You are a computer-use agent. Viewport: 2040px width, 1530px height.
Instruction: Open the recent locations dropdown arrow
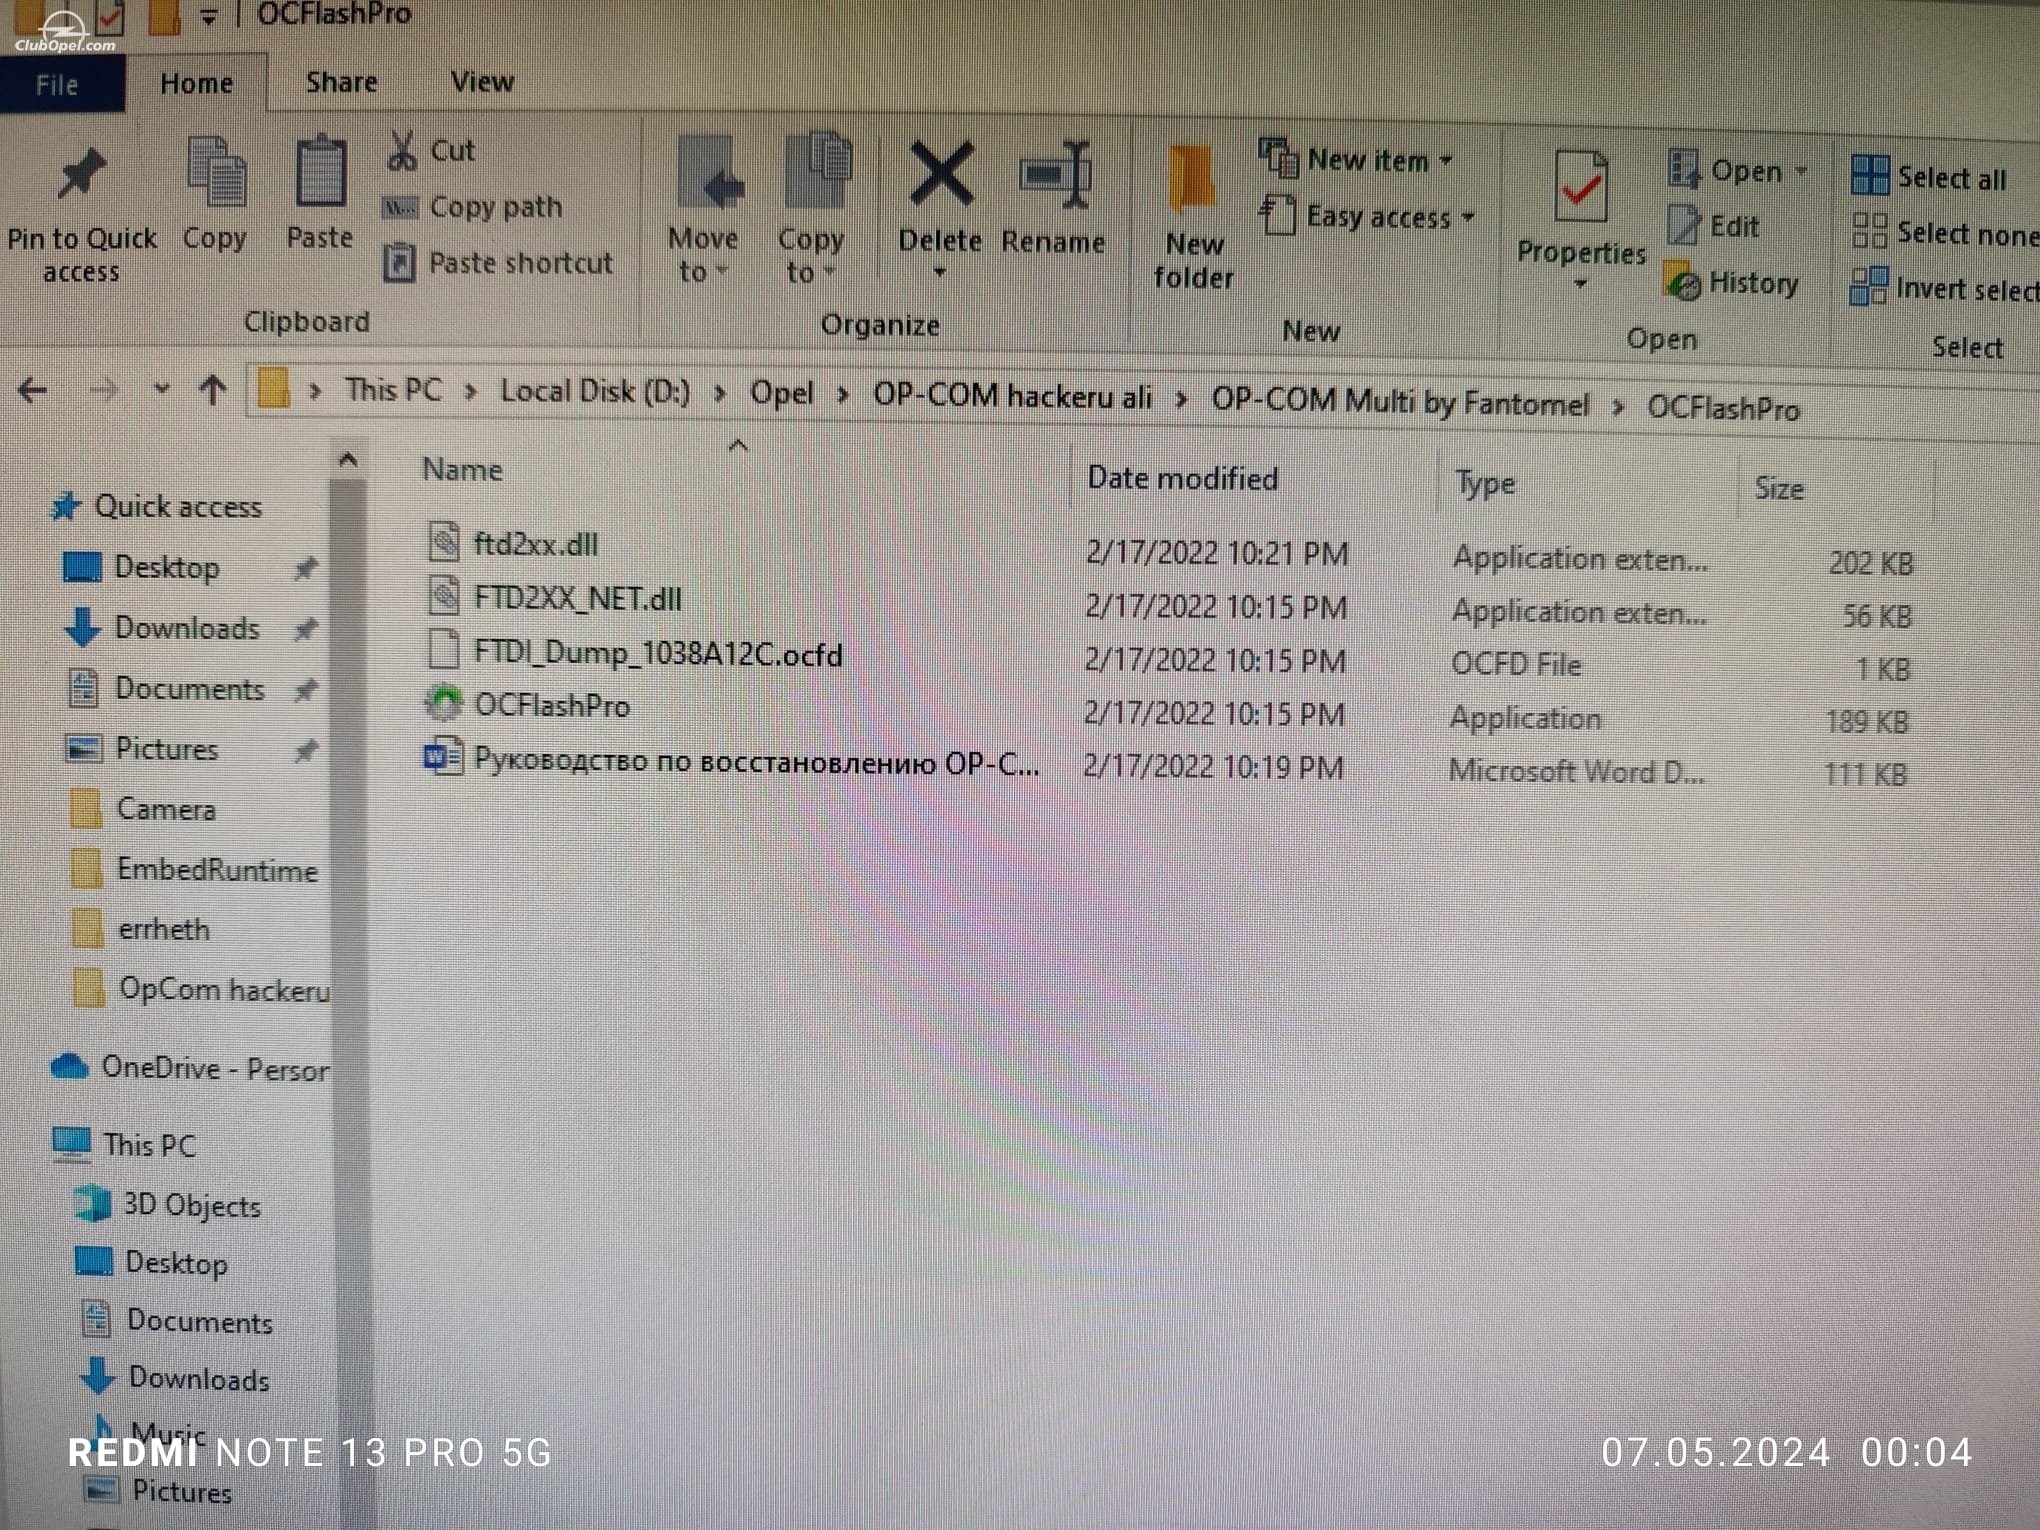tap(161, 390)
